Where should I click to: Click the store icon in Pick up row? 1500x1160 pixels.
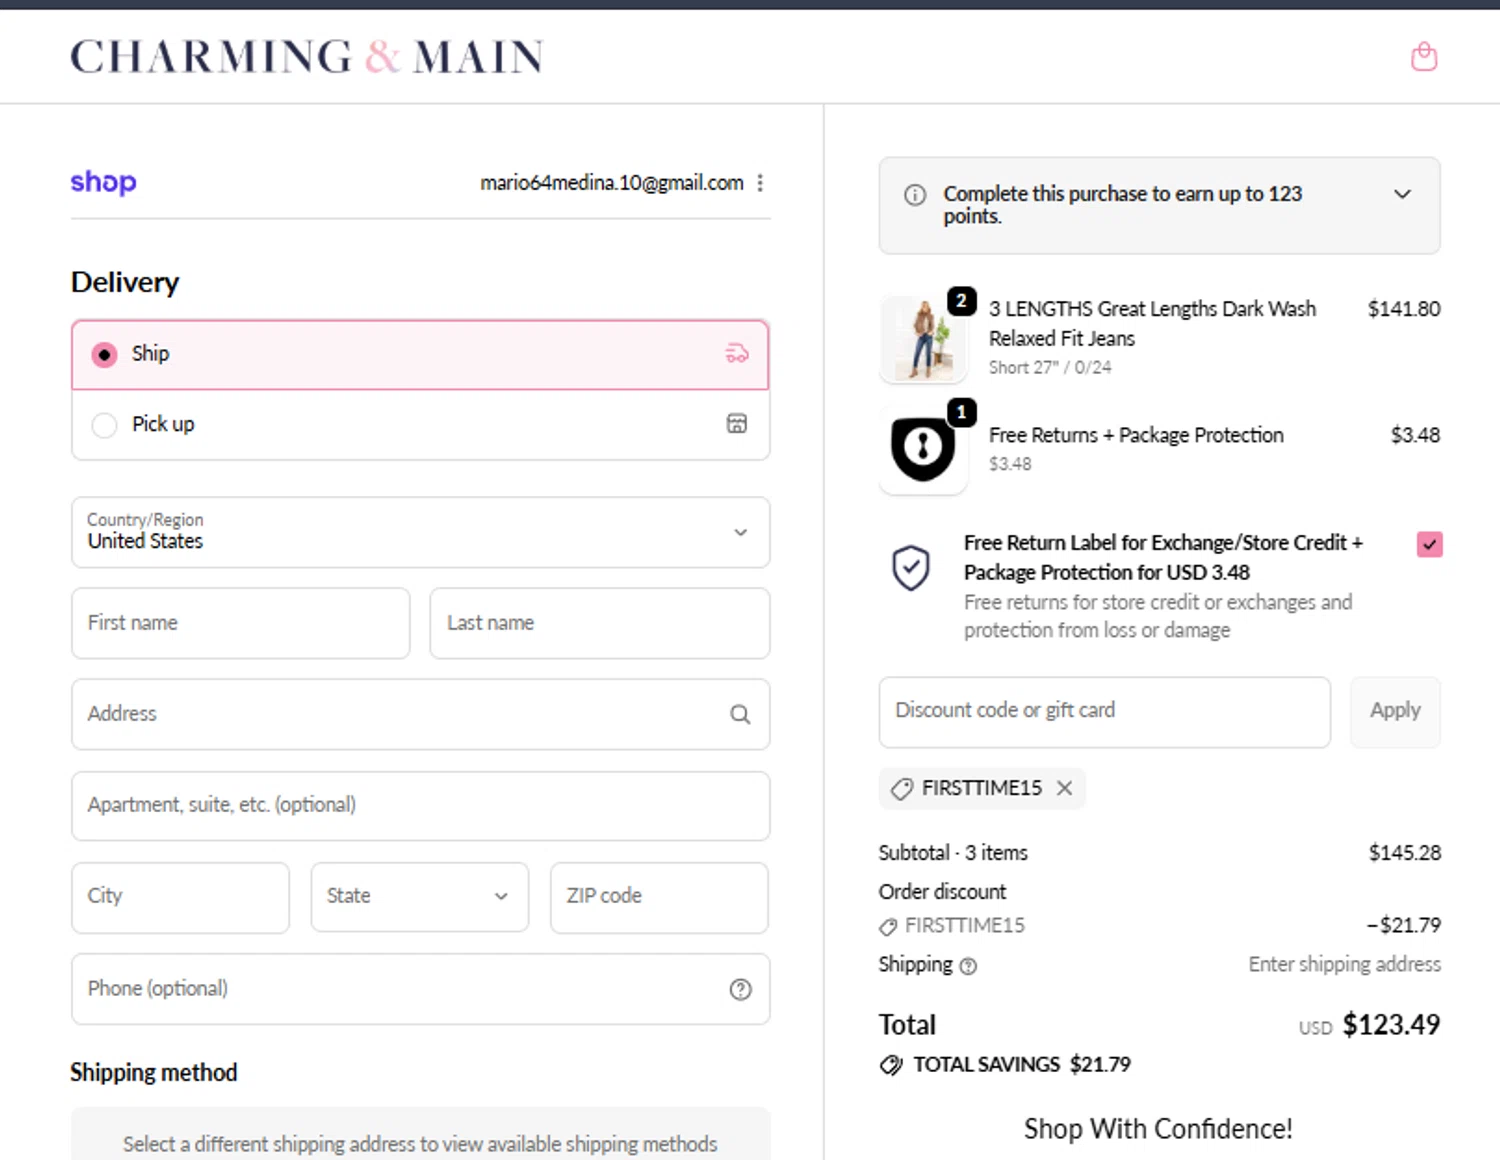pyautogui.click(x=737, y=424)
